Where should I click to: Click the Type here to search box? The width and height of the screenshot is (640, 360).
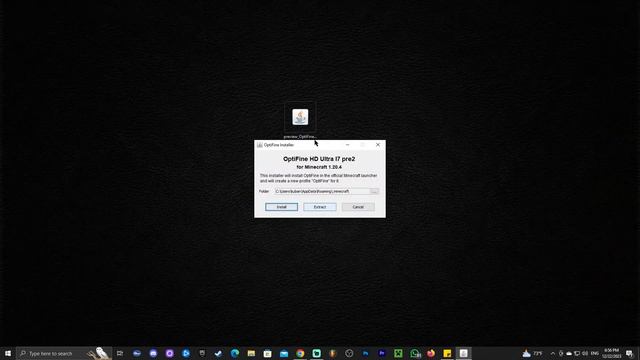click(64, 353)
